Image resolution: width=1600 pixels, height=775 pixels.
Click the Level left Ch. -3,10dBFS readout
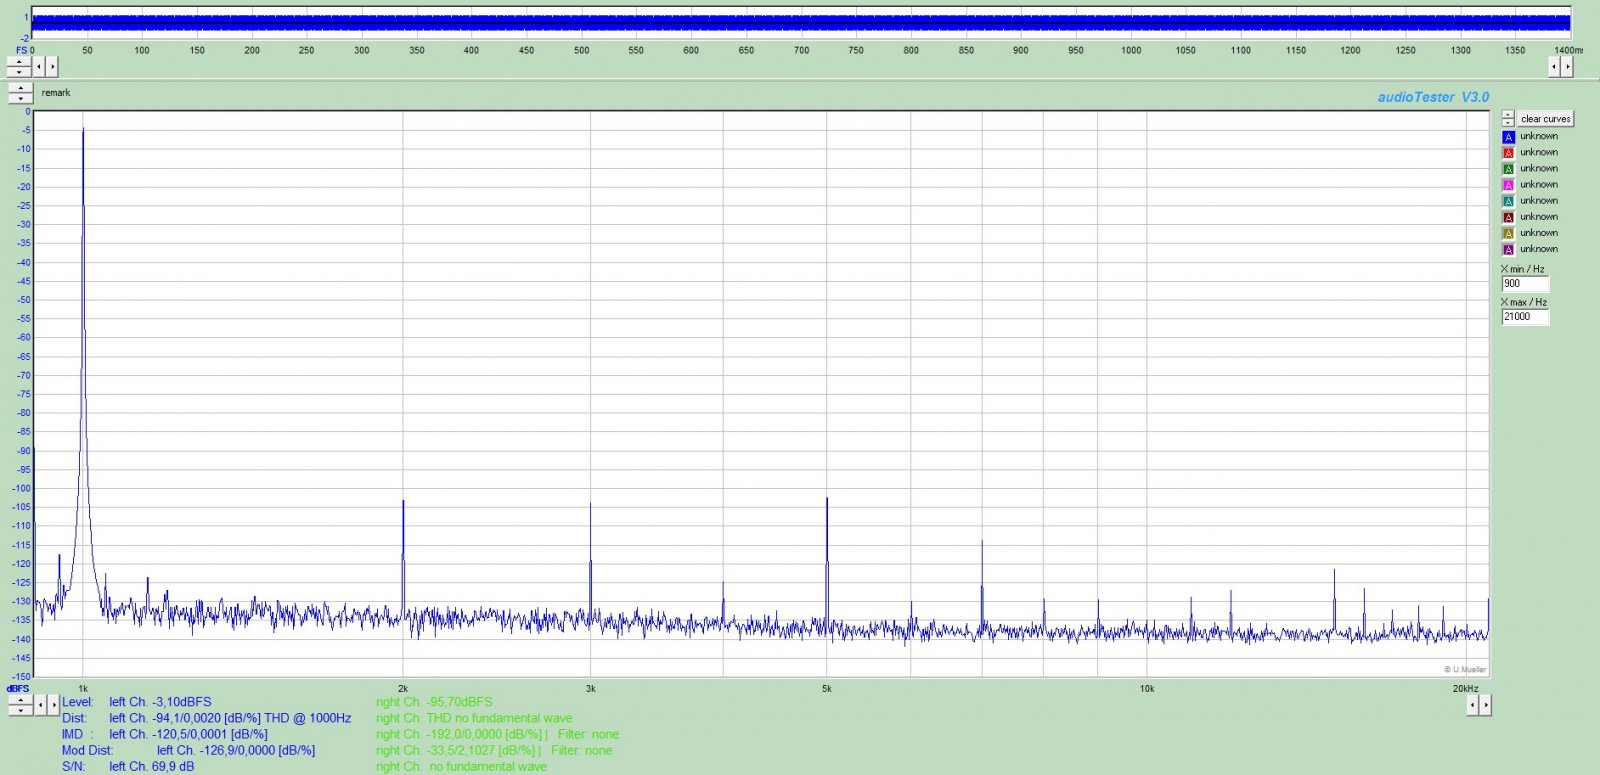(136, 702)
